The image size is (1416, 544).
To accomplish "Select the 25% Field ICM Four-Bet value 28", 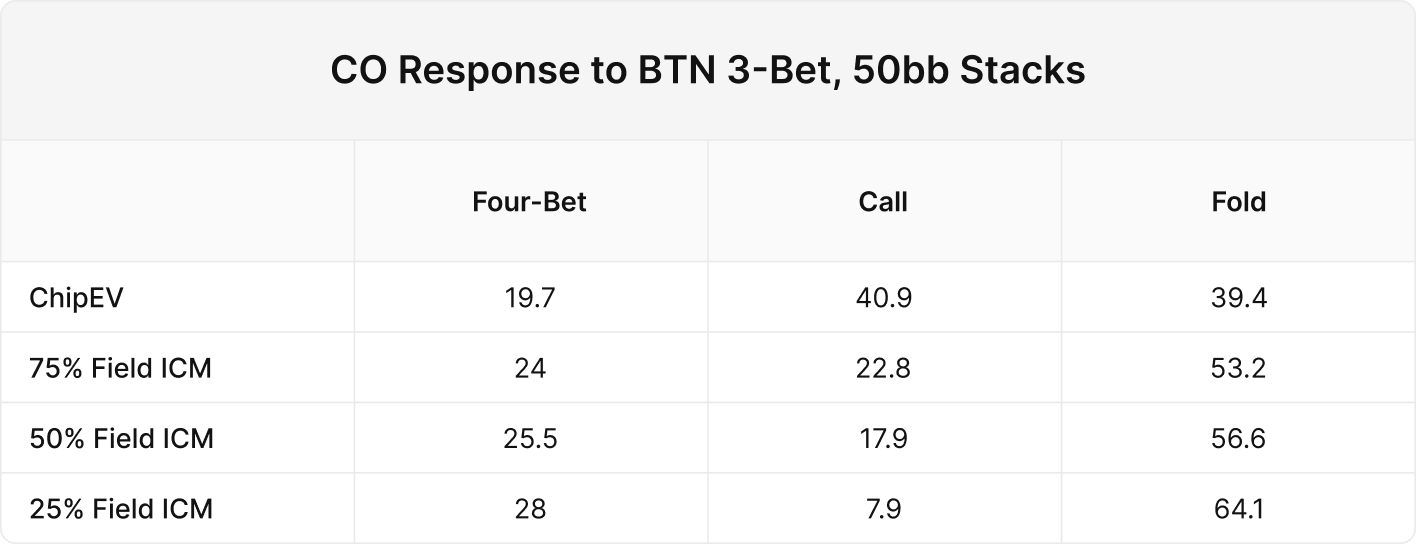I will [530, 508].
